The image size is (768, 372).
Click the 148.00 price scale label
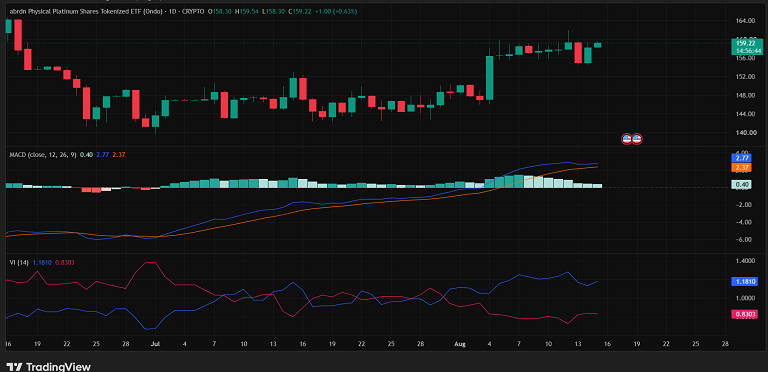click(x=744, y=95)
